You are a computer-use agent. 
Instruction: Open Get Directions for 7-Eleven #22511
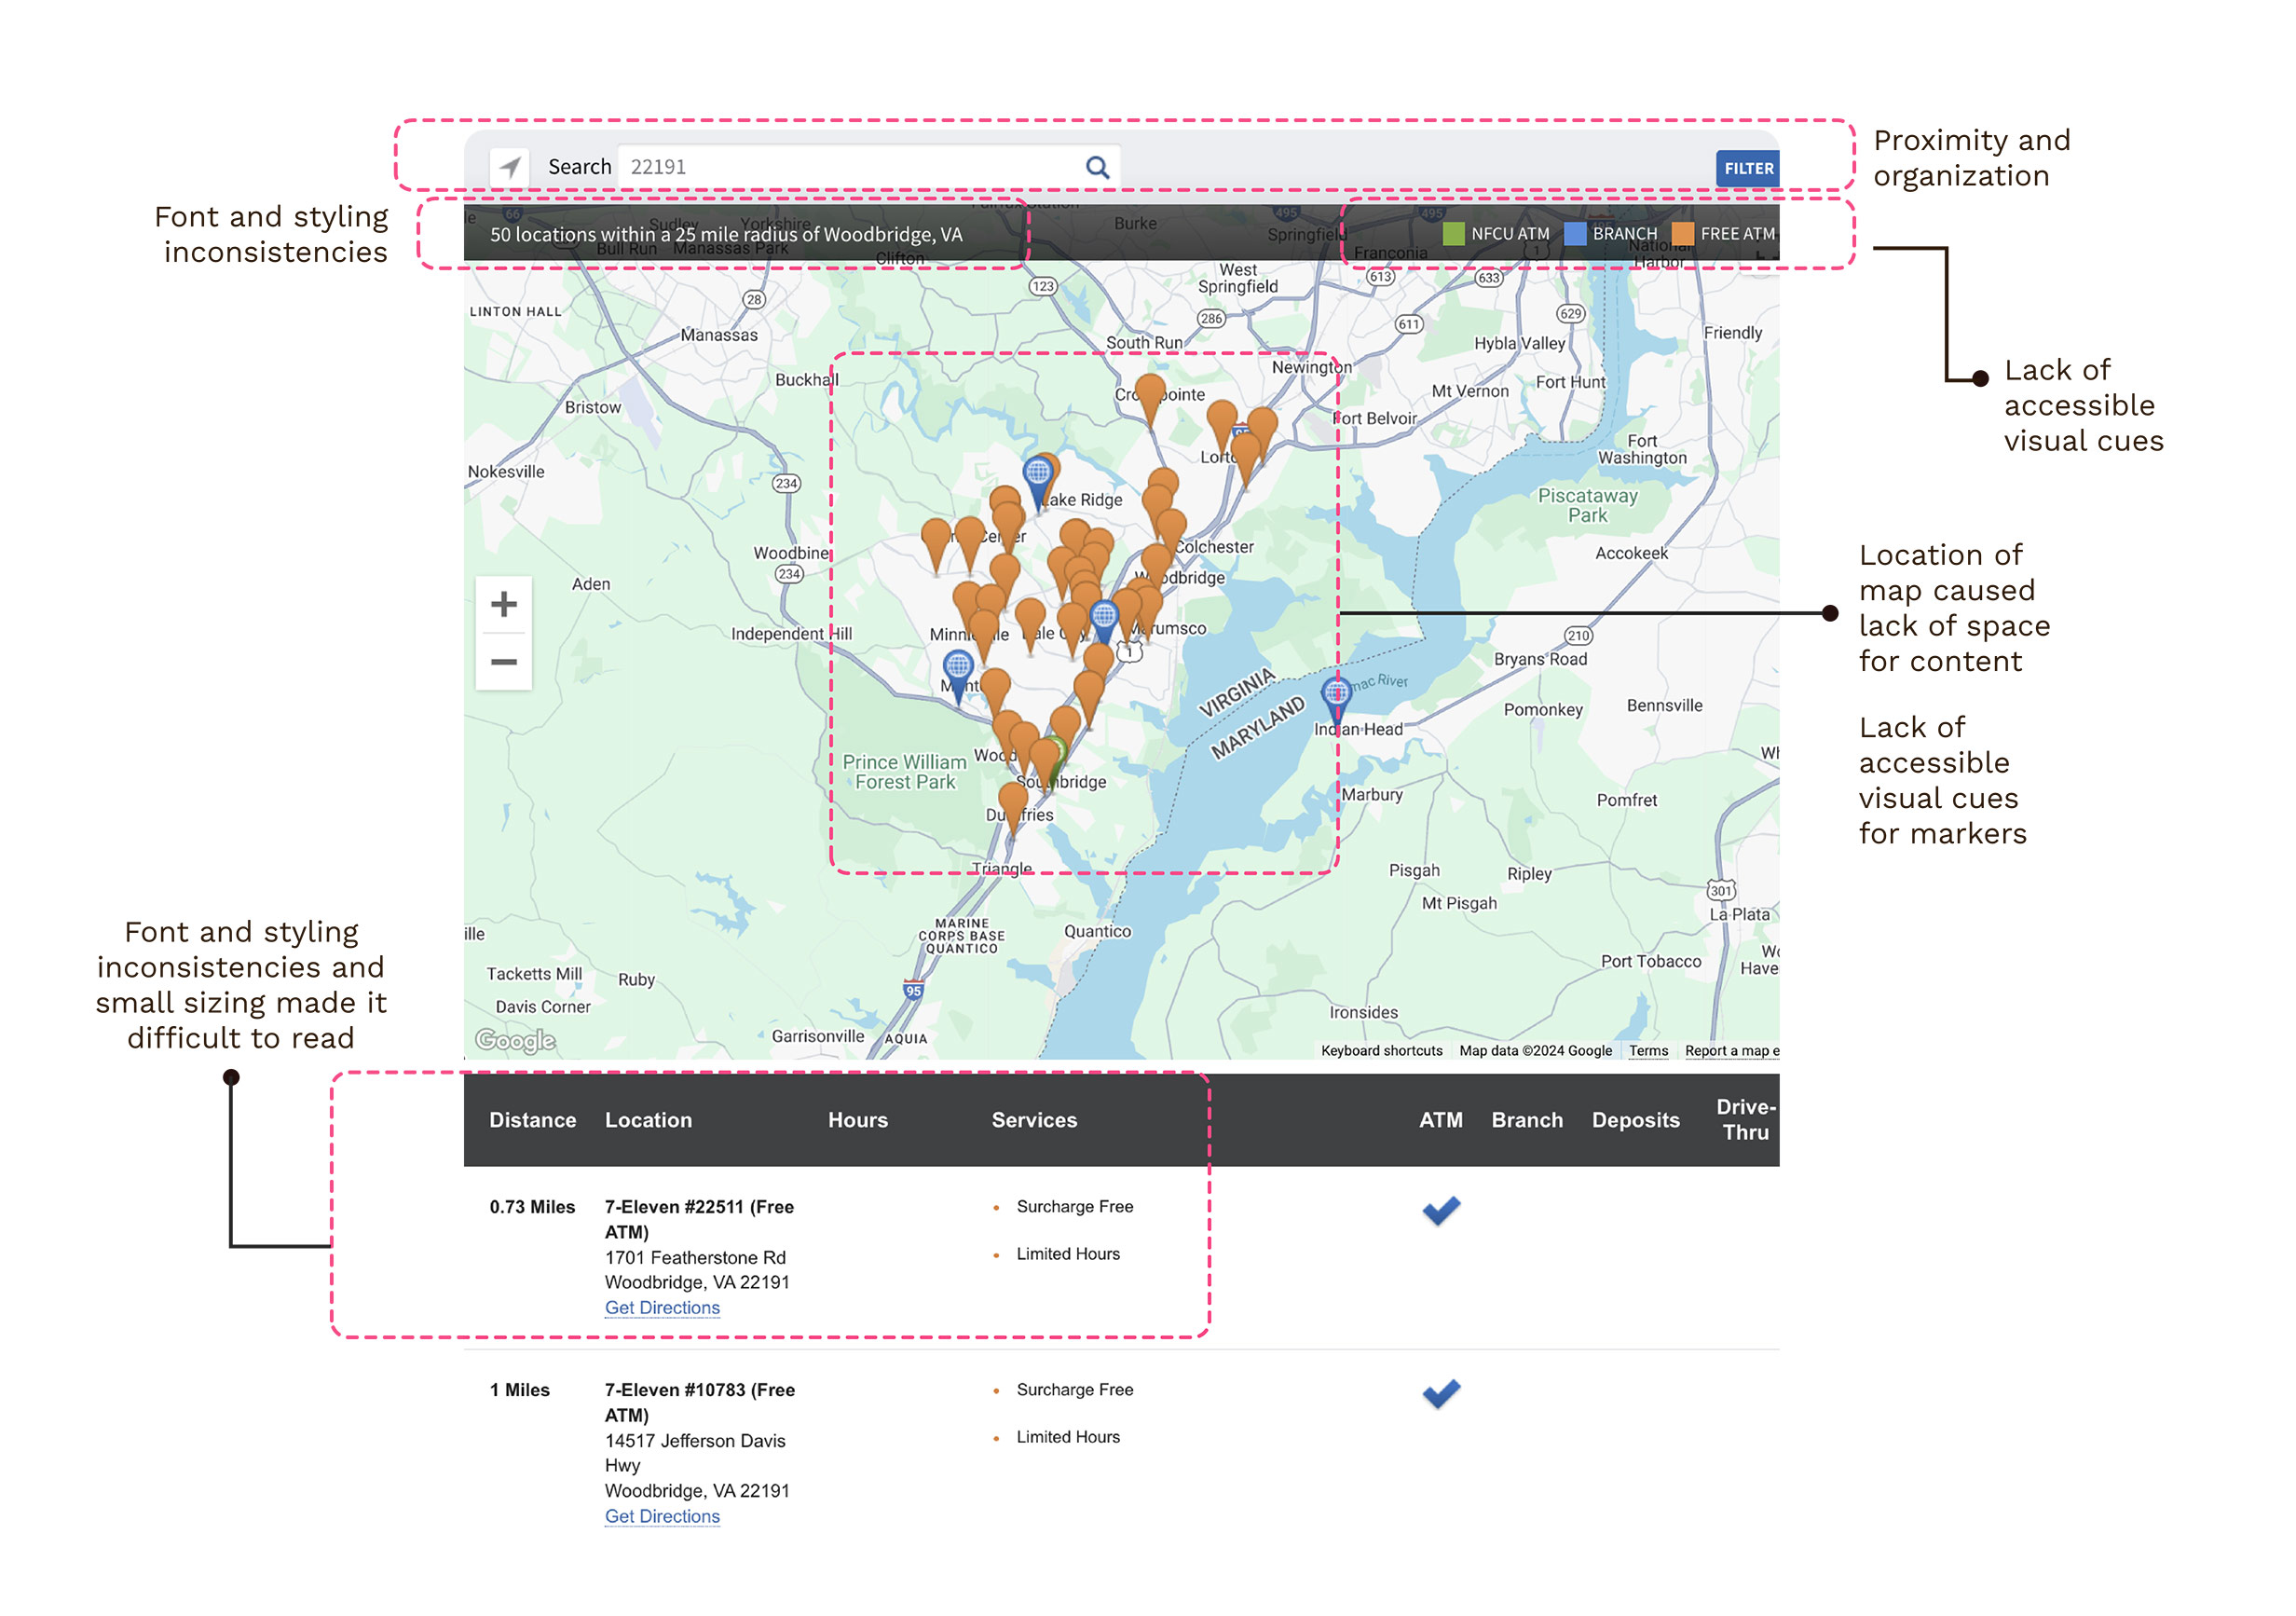662,1307
